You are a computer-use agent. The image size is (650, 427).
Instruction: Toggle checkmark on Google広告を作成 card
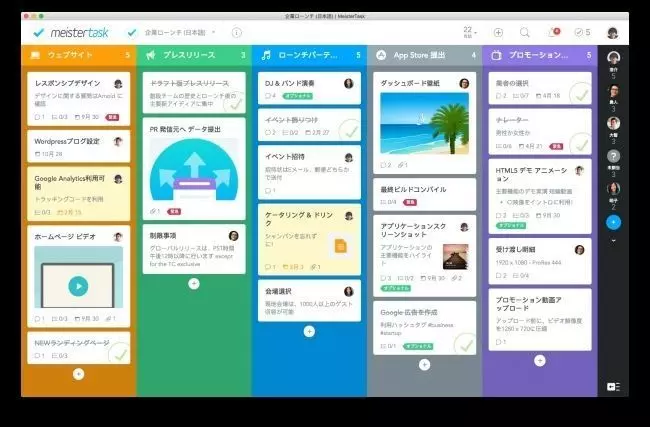(466, 344)
